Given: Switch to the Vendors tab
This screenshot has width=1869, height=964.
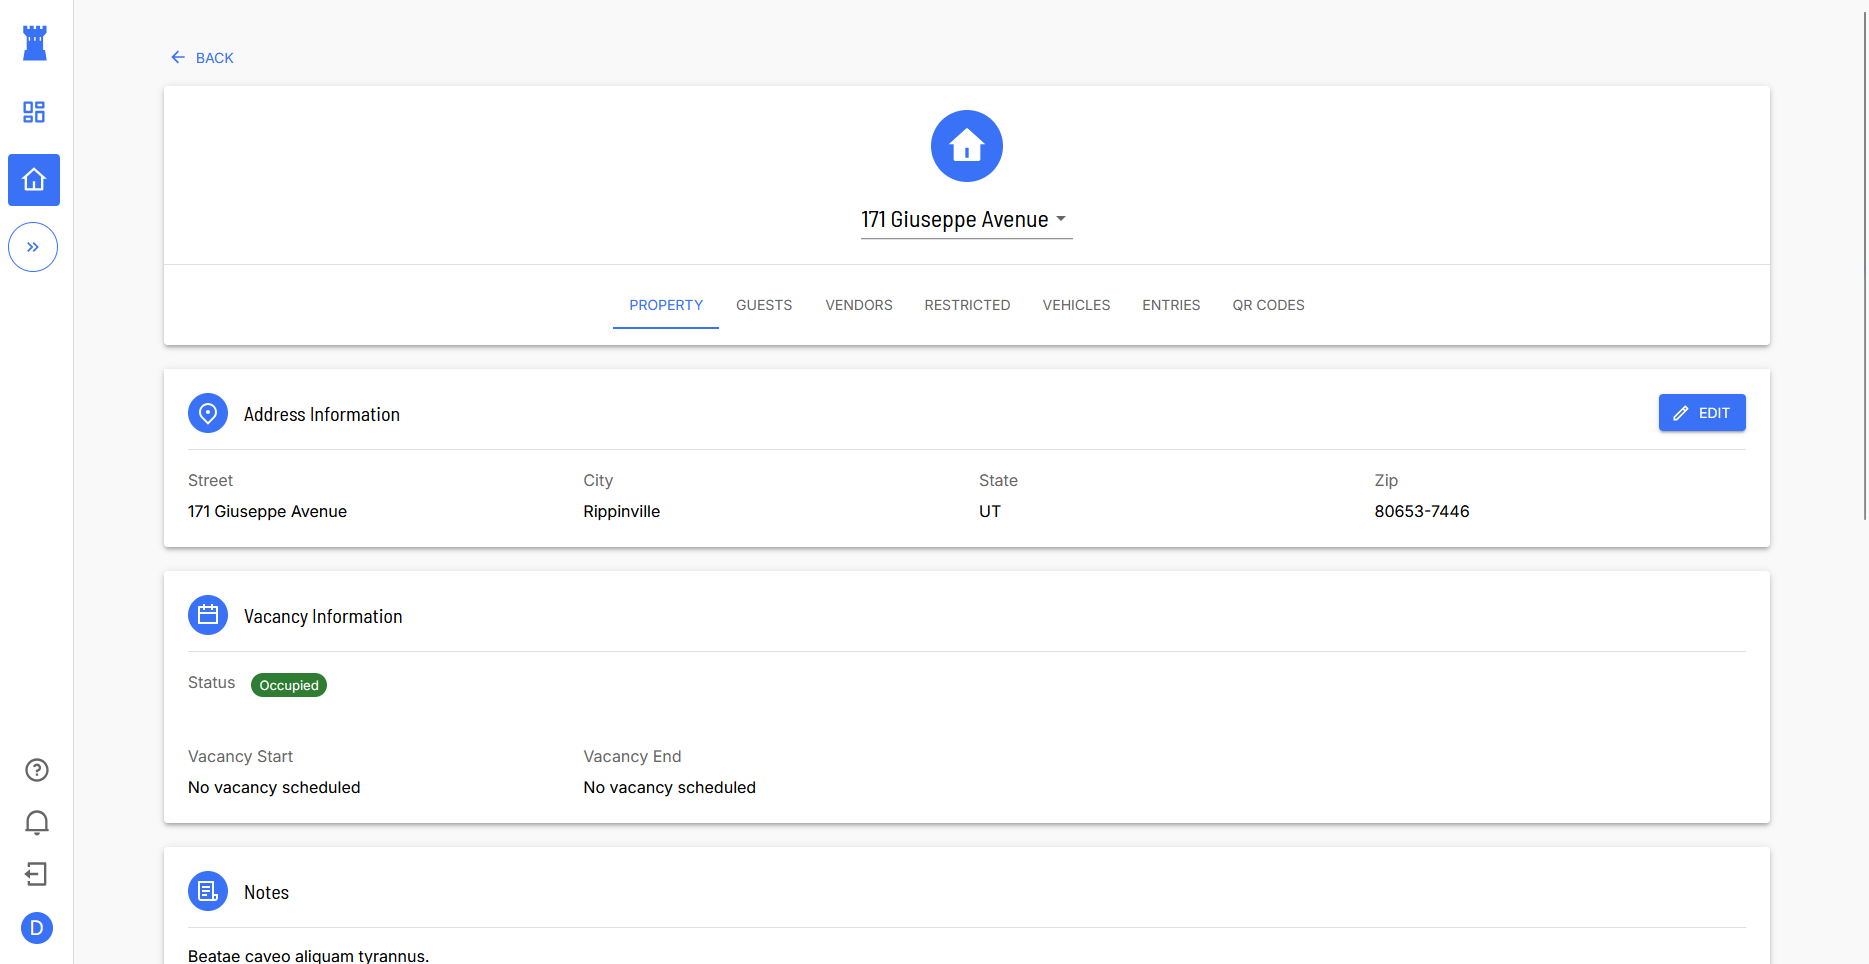Looking at the screenshot, I should pyautogui.click(x=858, y=305).
